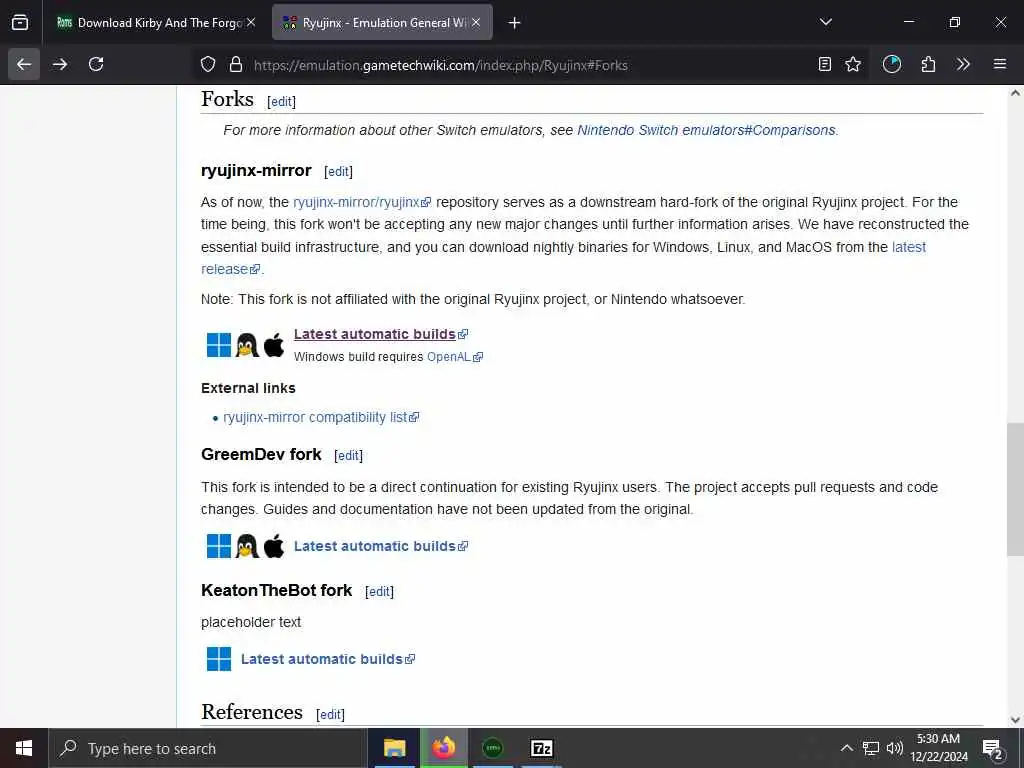Open tracking protection shield icon

coord(208,65)
